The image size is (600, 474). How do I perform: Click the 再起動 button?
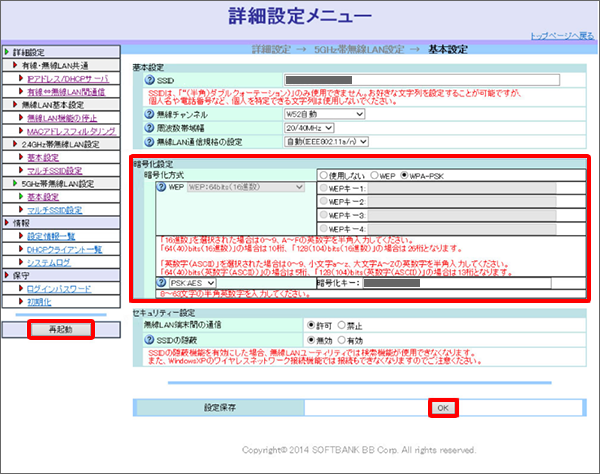[61, 329]
